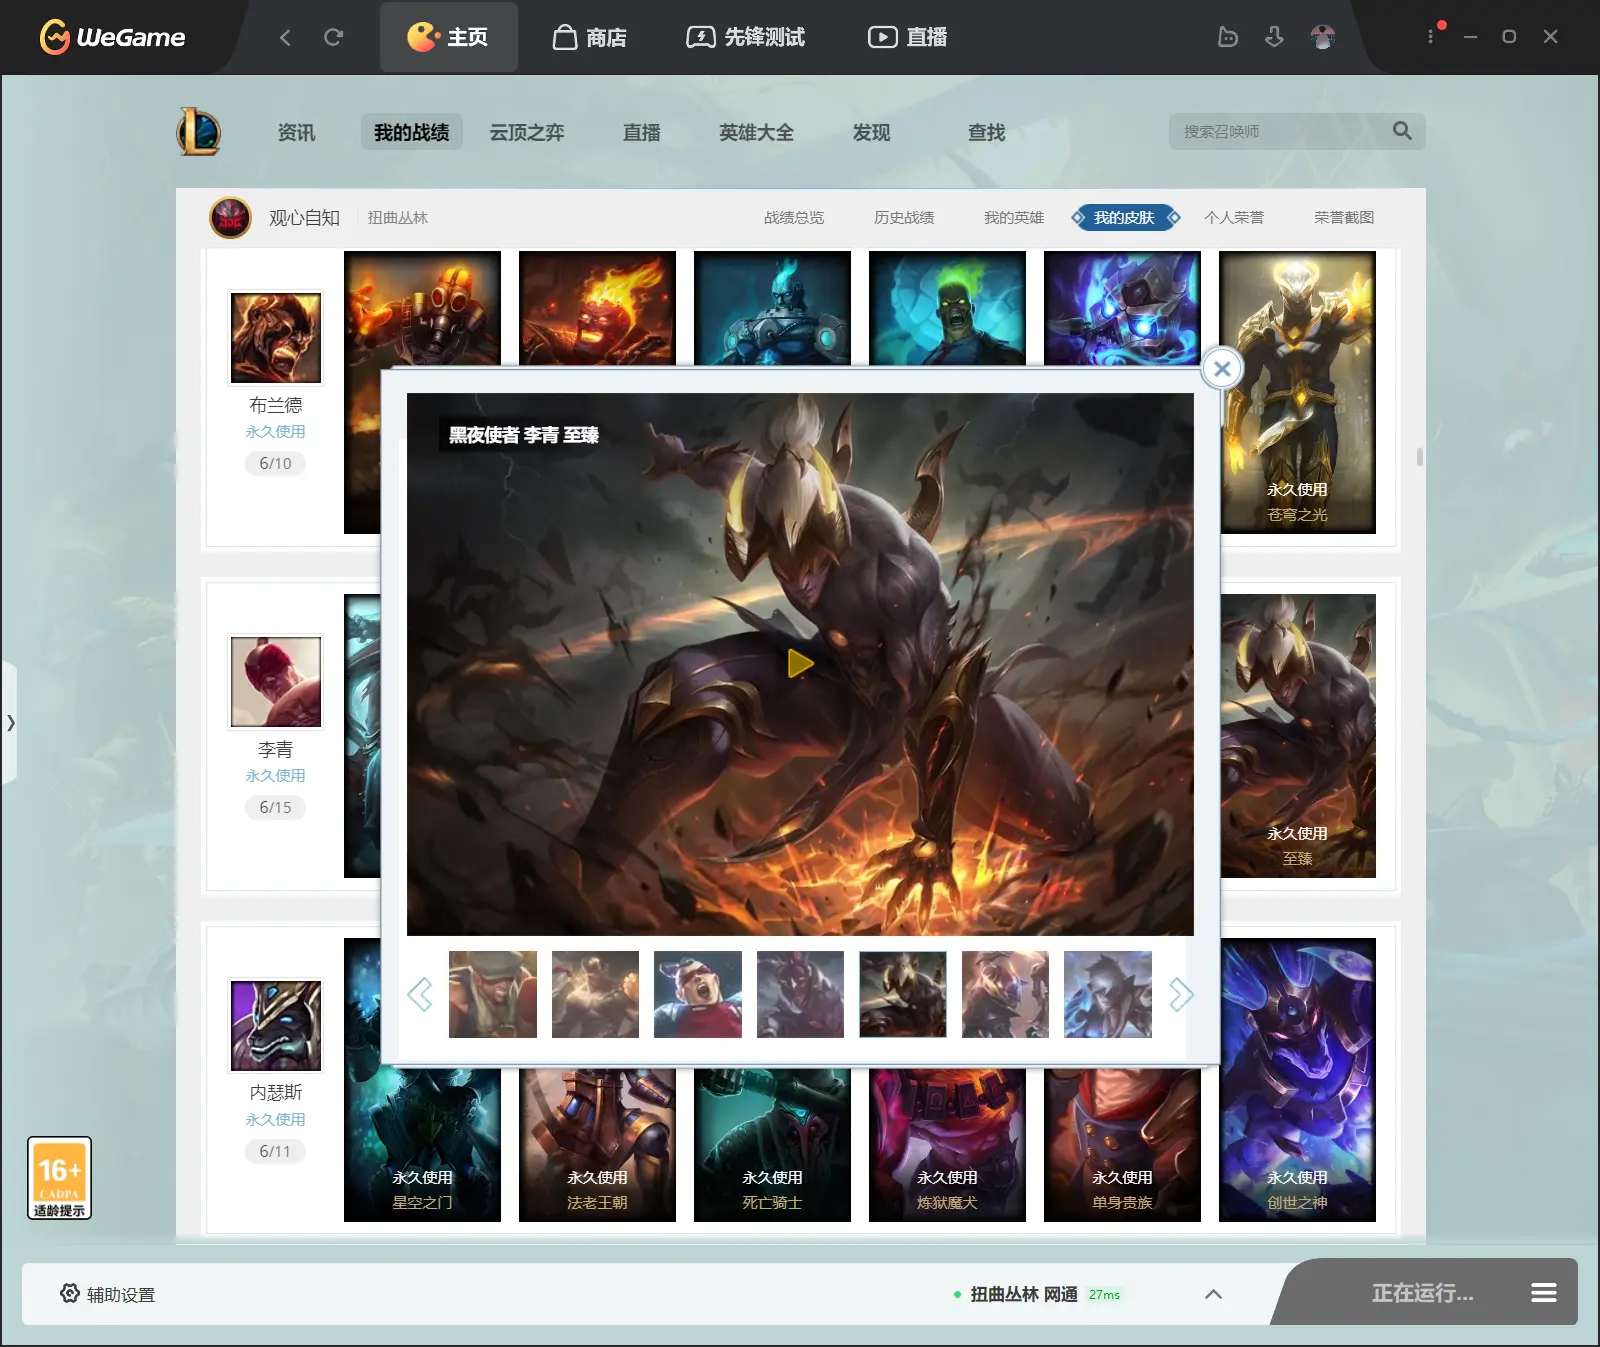The width and height of the screenshot is (1600, 1347).
Task: Show previous skin thumbnails with left arrow
Action: point(420,994)
